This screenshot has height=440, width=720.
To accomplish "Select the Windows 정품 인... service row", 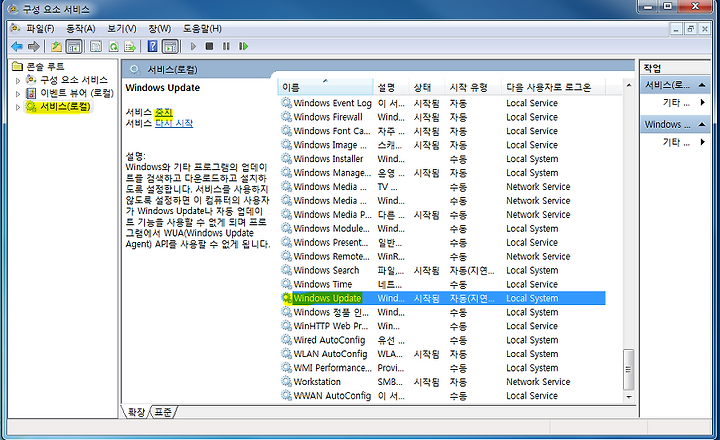I will point(443,312).
